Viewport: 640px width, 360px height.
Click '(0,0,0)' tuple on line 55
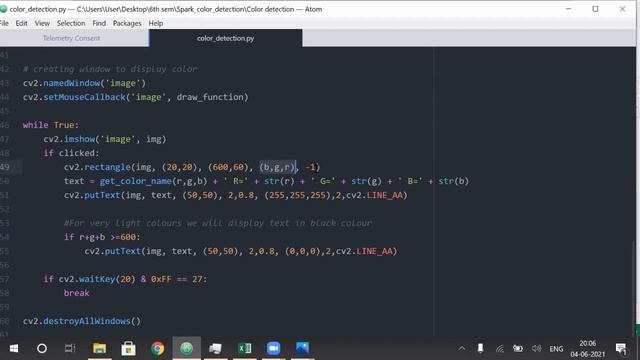[x=302, y=251]
